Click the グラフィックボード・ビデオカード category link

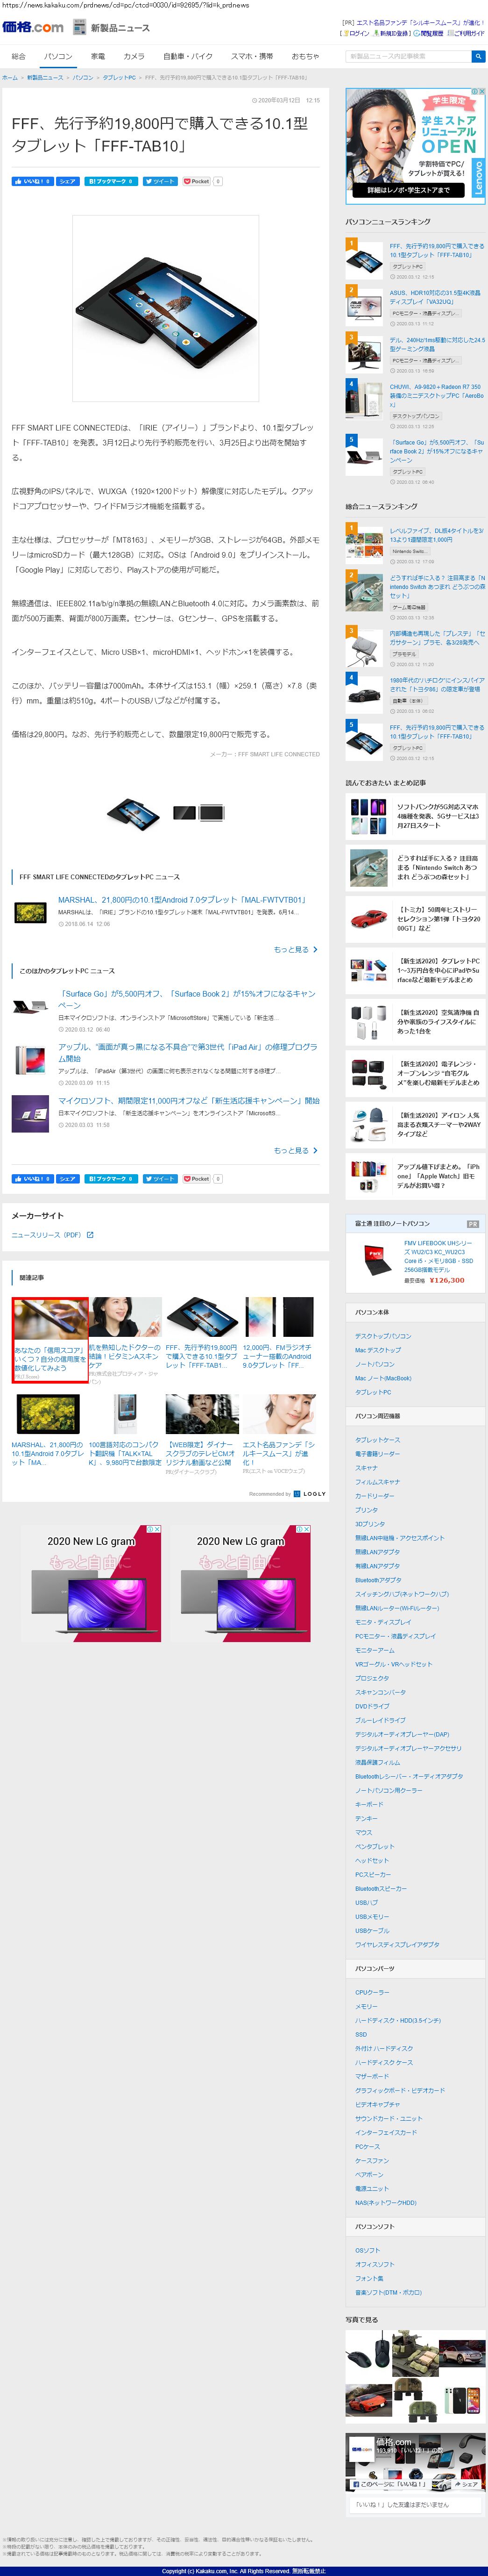[400, 2091]
